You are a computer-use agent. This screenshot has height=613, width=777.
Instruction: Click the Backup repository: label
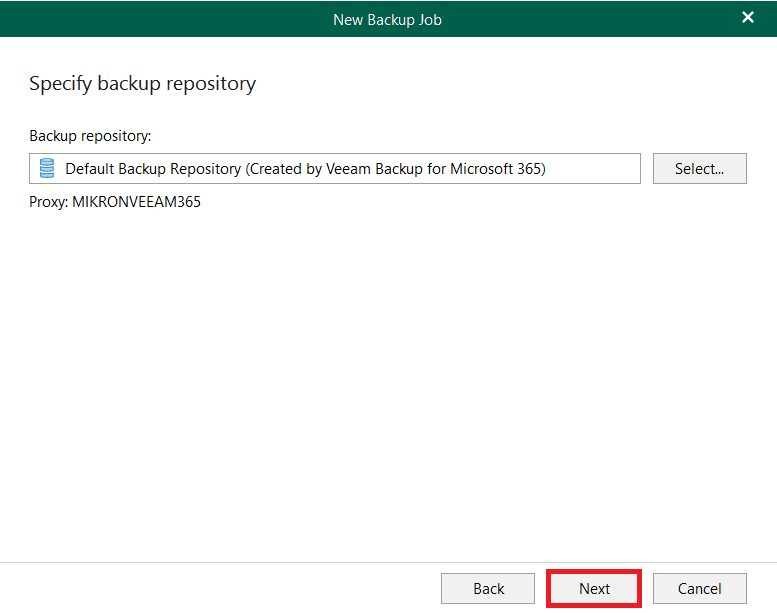pyautogui.click(x=90, y=136)
